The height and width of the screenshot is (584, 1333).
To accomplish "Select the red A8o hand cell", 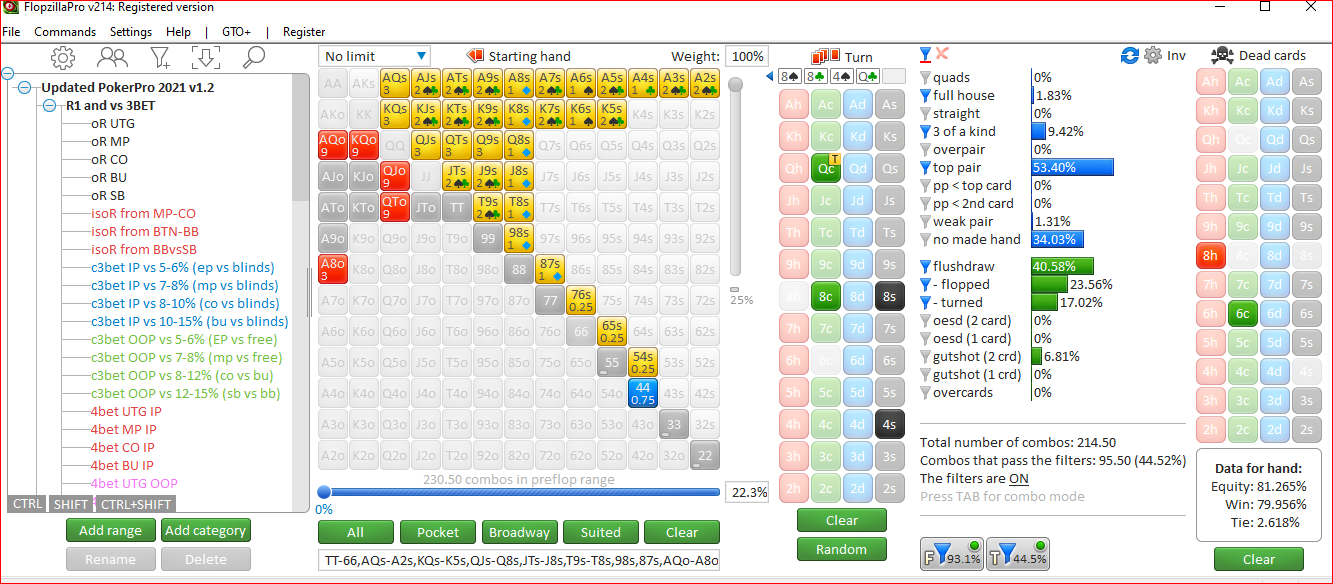I will pos(332,269).
